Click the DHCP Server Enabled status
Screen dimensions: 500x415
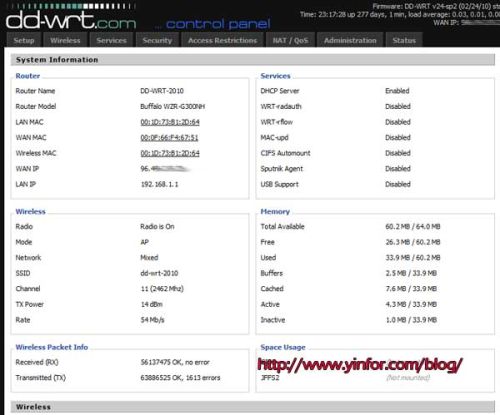(397, 91)
